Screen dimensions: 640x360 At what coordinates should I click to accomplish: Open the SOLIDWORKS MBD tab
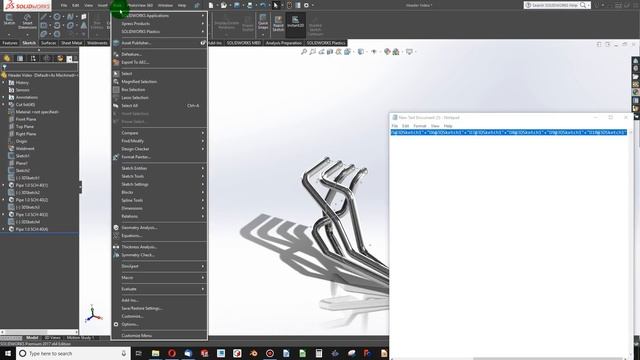click(244, 43)
